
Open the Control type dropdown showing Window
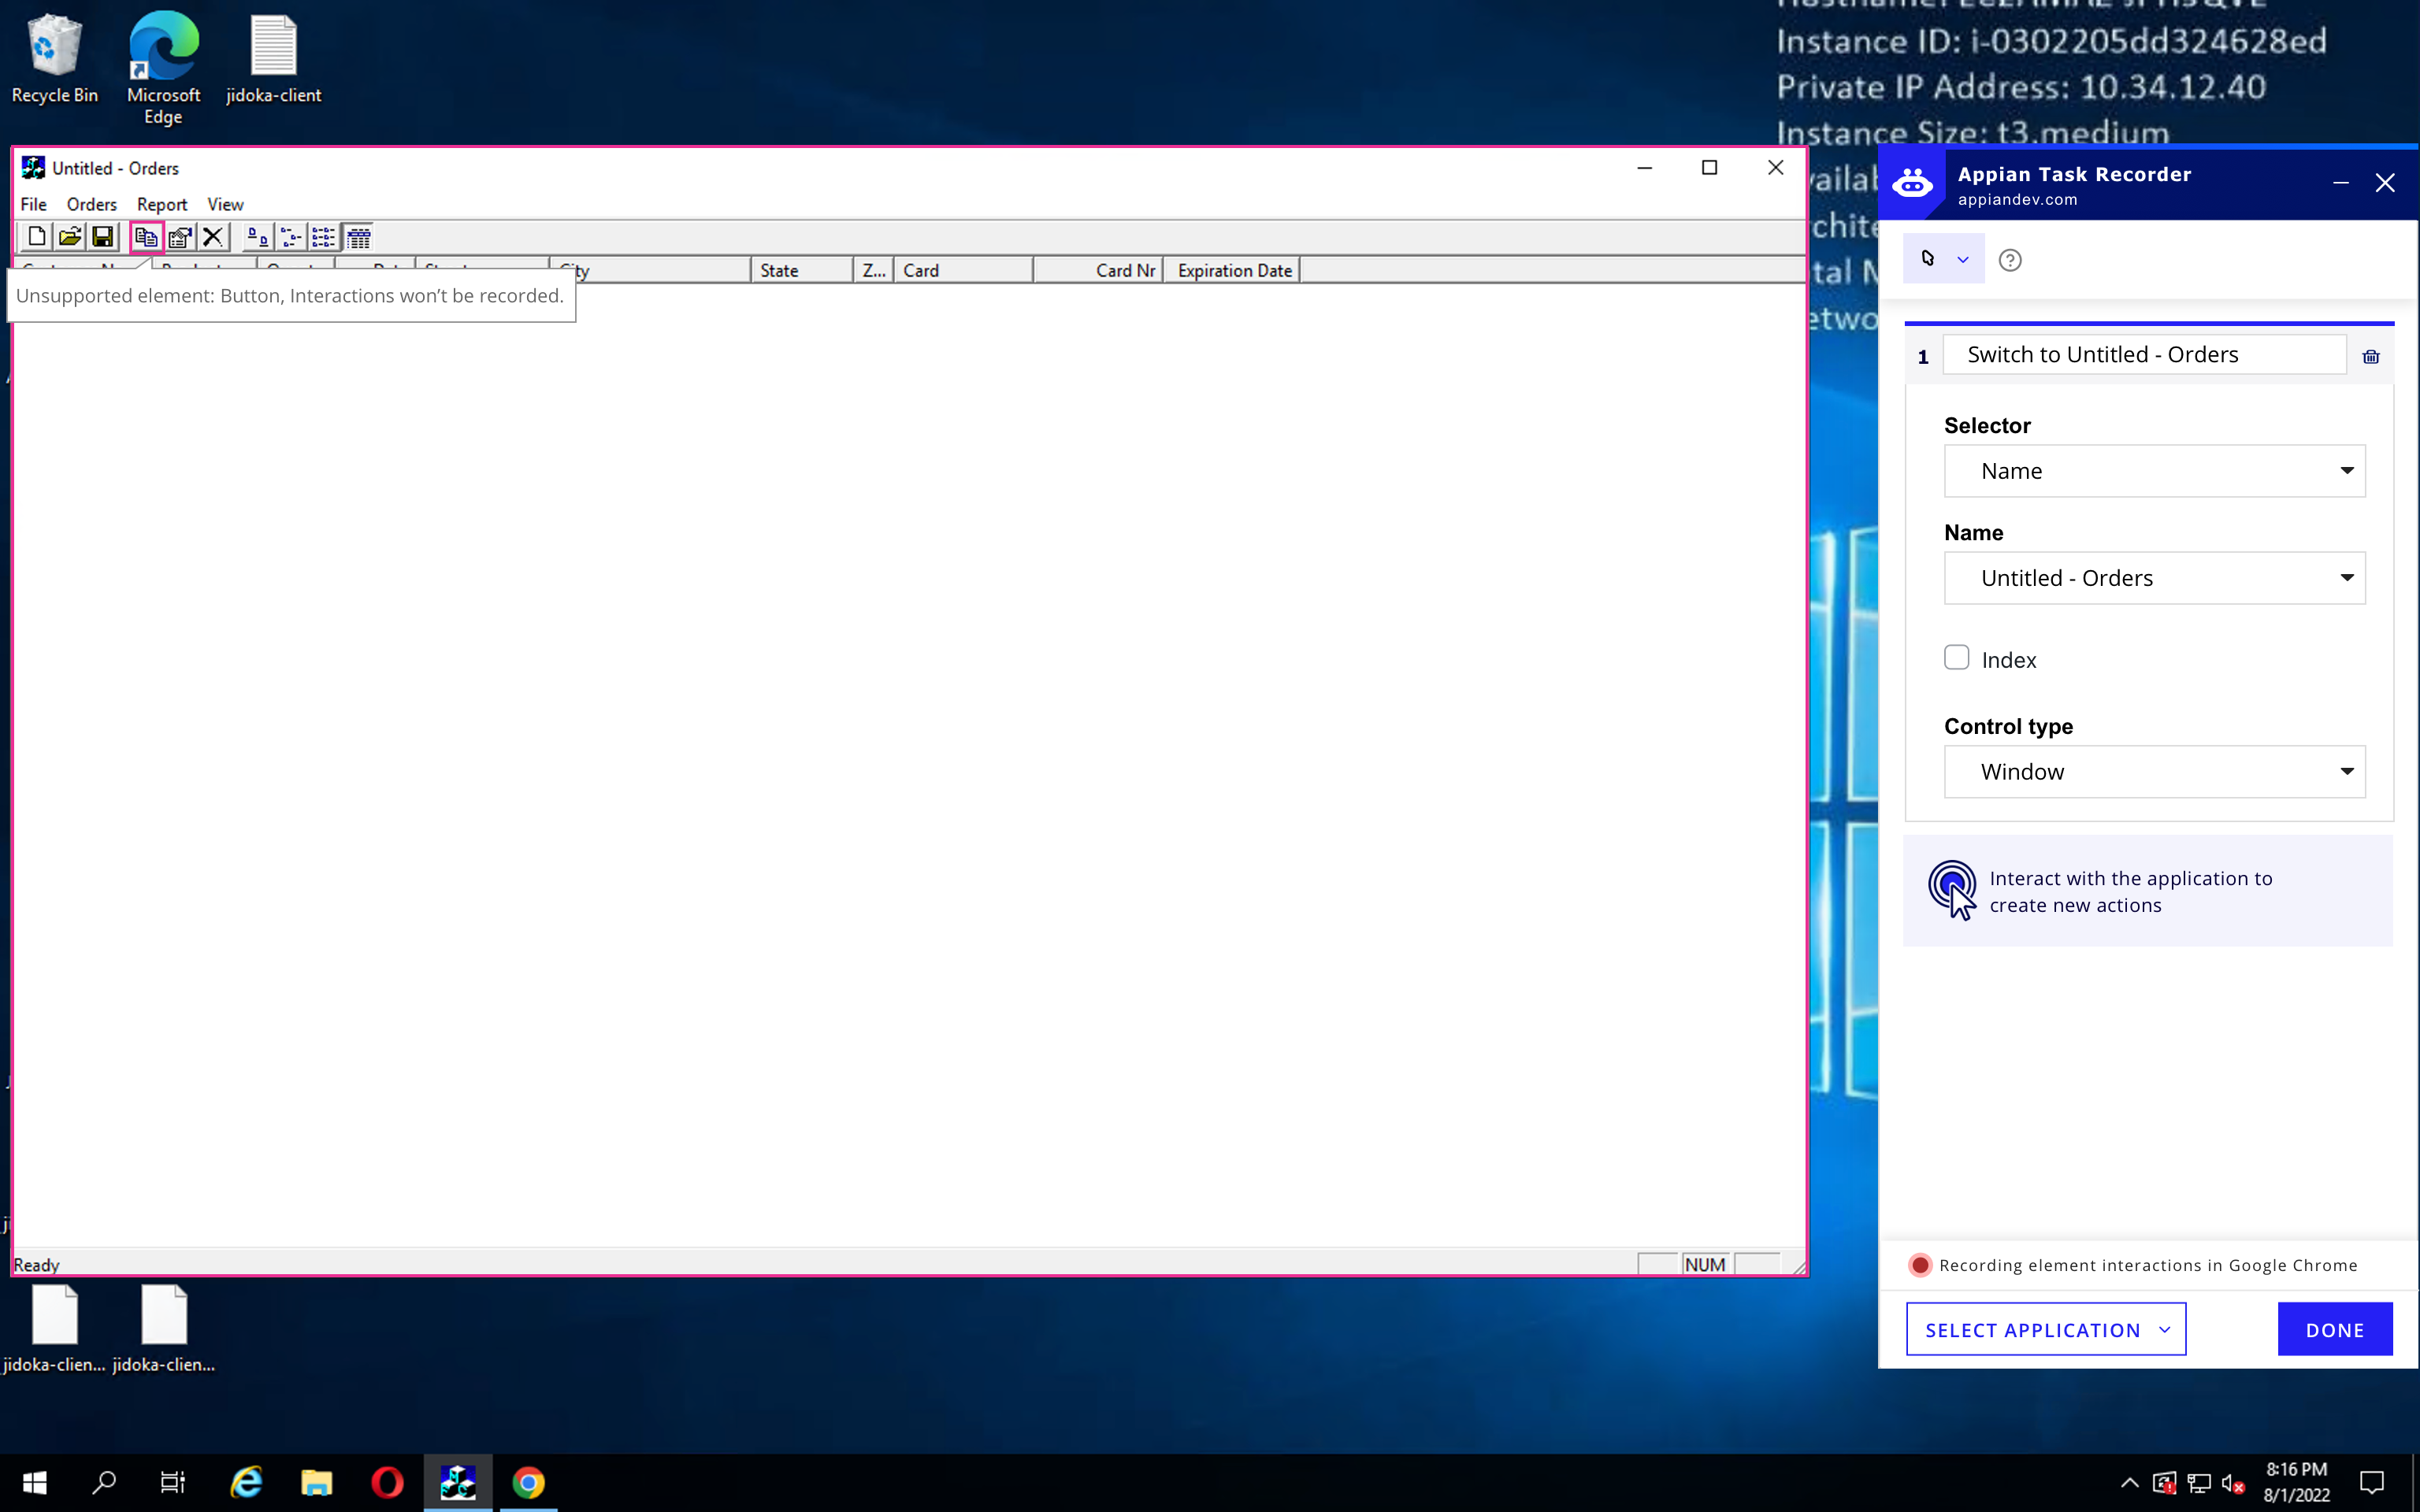2154,772
